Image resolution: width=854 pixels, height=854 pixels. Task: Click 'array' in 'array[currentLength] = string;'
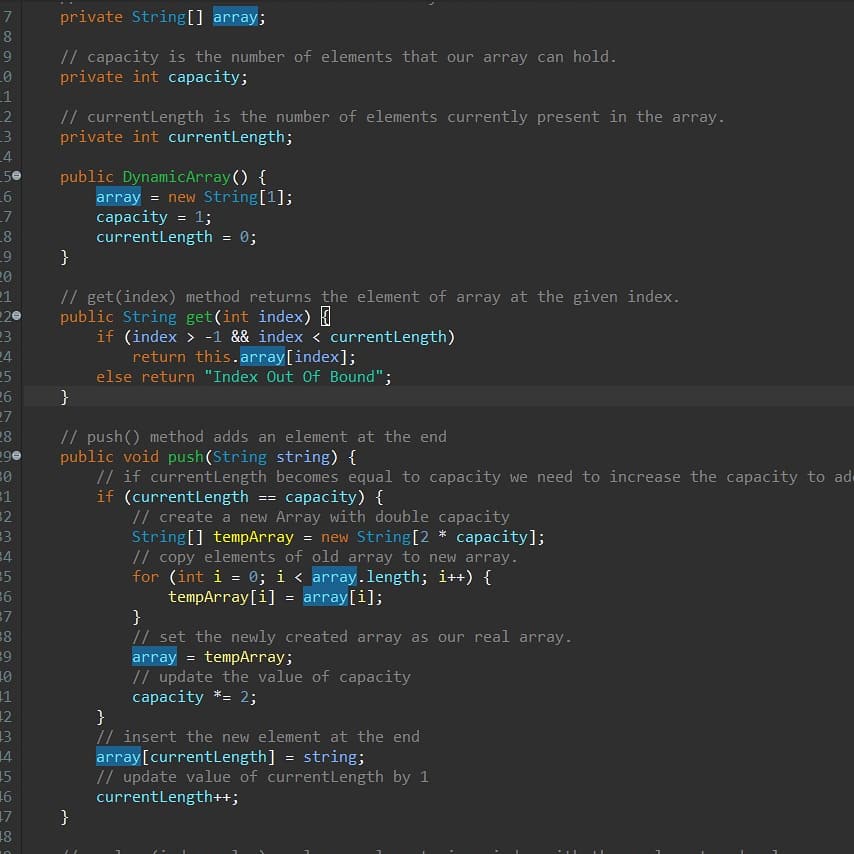[x=118, y=757]
